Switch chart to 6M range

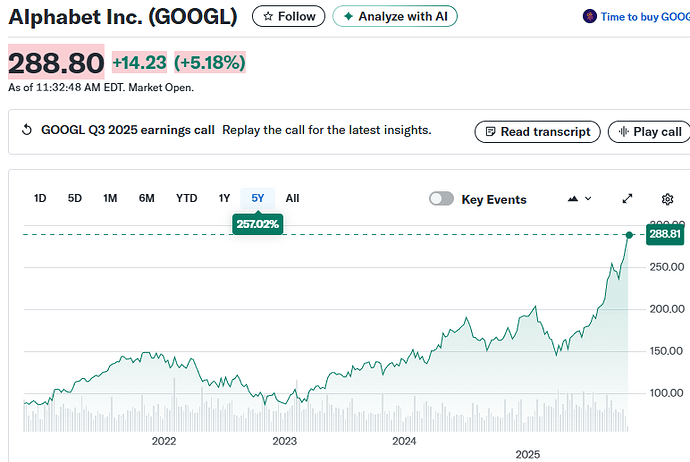point(147,198)
